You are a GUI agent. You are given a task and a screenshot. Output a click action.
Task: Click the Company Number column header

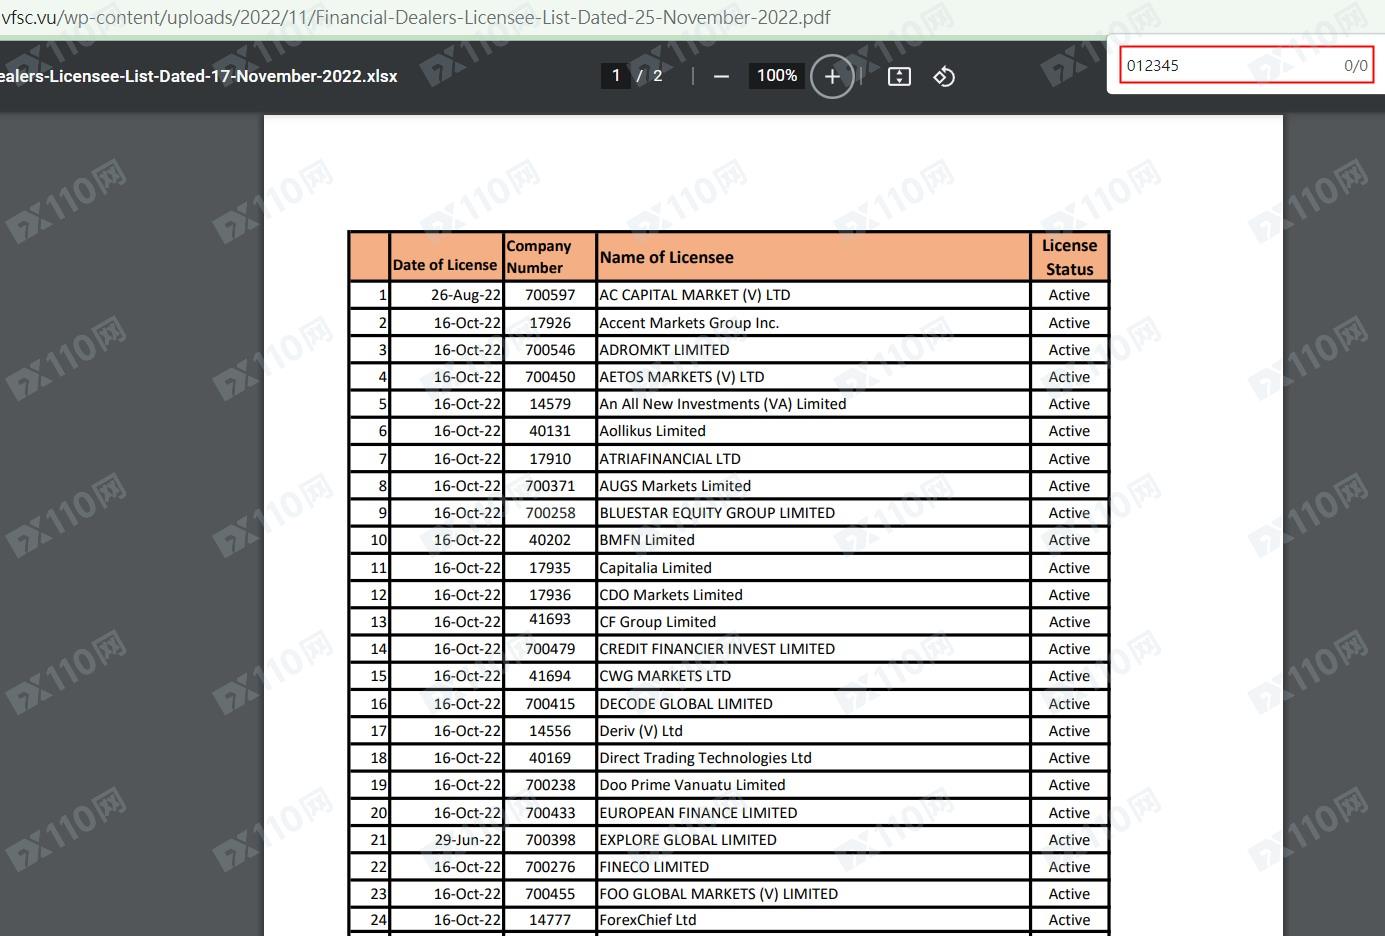539,257
